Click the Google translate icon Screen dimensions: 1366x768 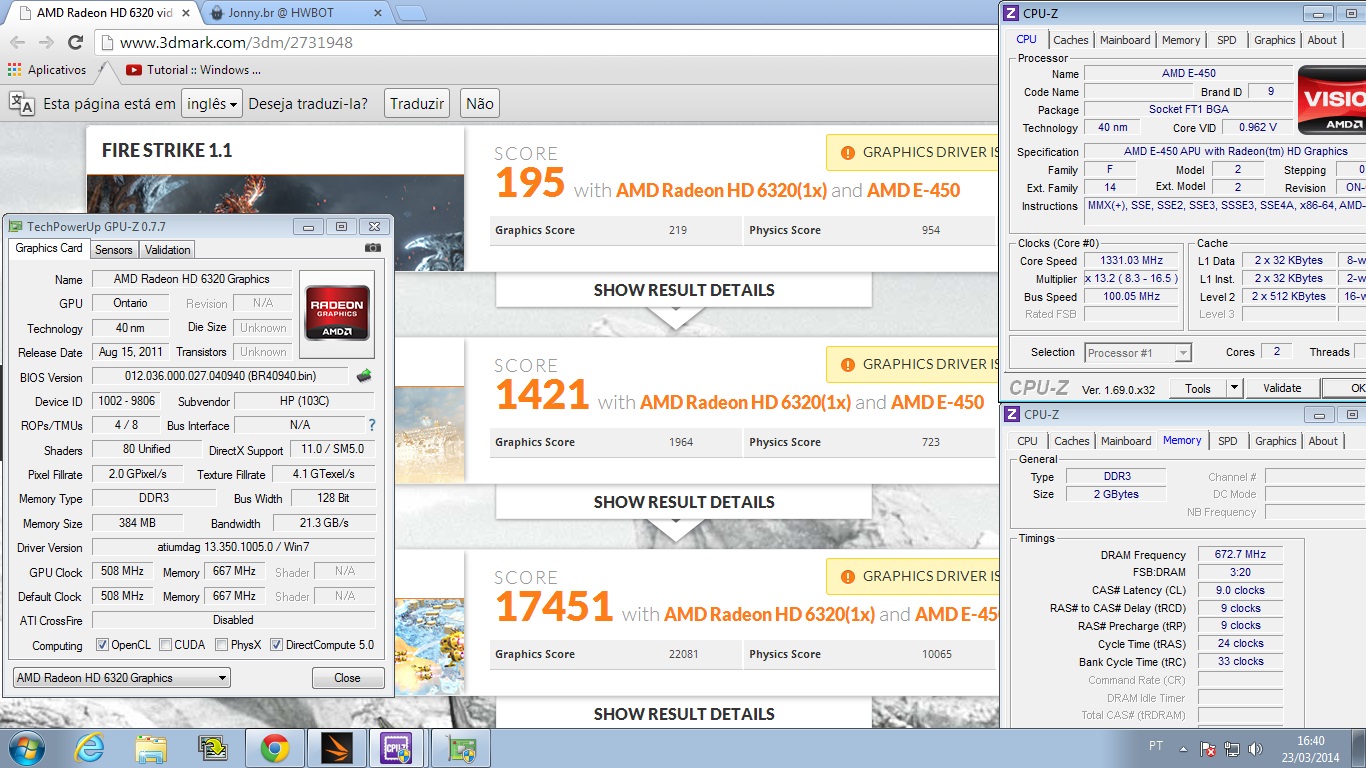22,103
